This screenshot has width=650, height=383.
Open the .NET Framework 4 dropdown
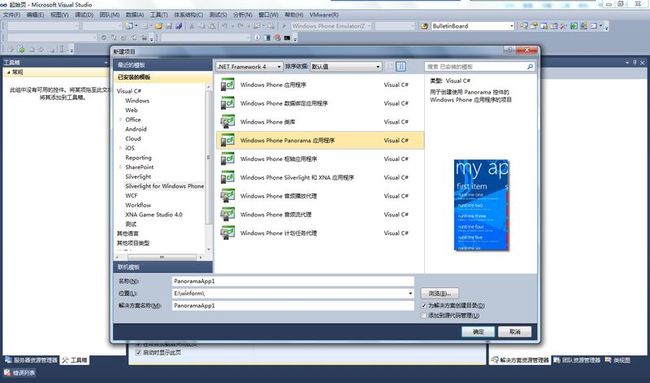249,66
